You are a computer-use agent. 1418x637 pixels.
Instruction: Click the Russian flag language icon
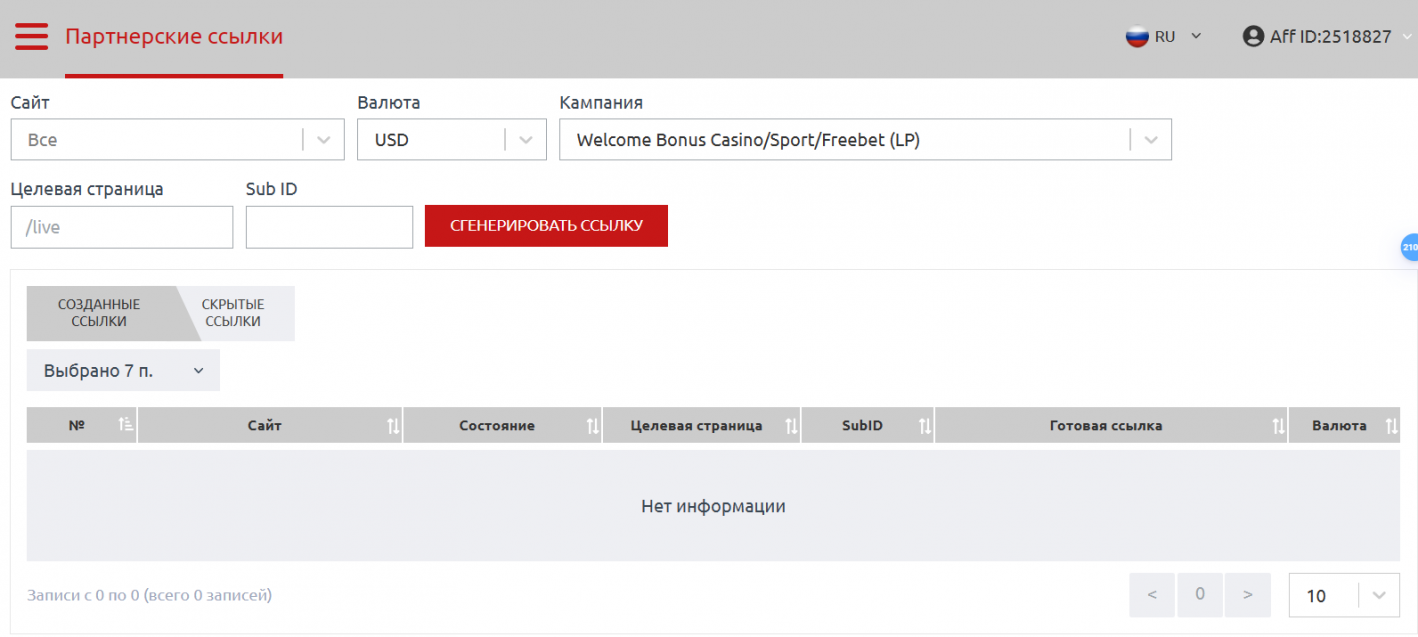(1137, 37)
